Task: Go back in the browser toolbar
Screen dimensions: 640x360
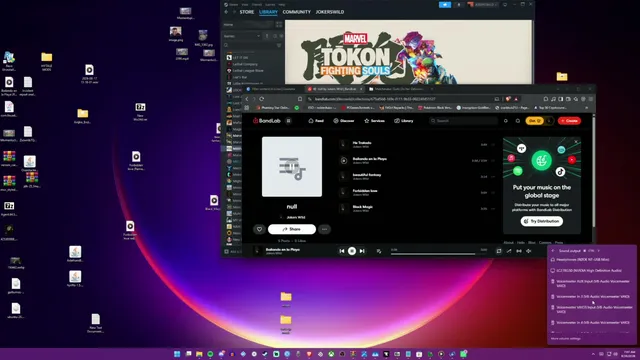Action: point(247,99)
